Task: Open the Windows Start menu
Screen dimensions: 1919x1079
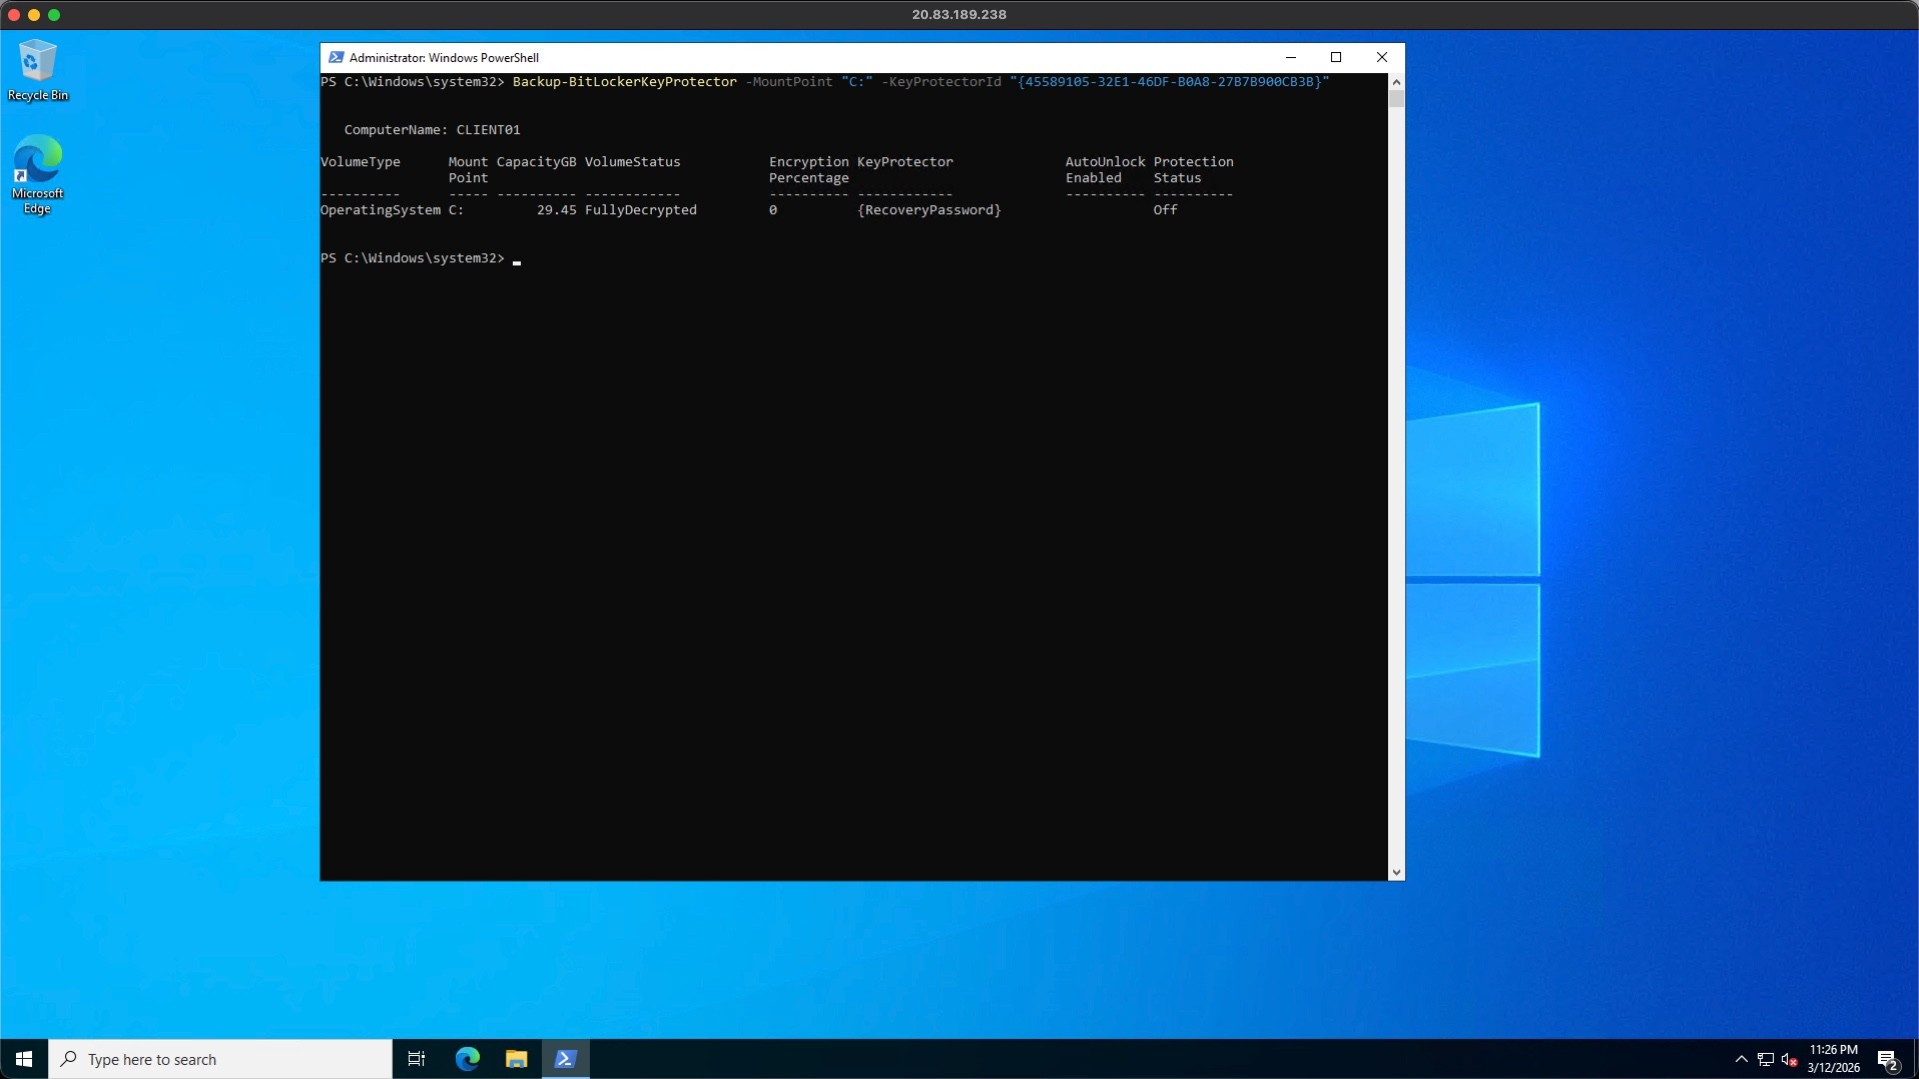Action: (x=24, y=1059)
